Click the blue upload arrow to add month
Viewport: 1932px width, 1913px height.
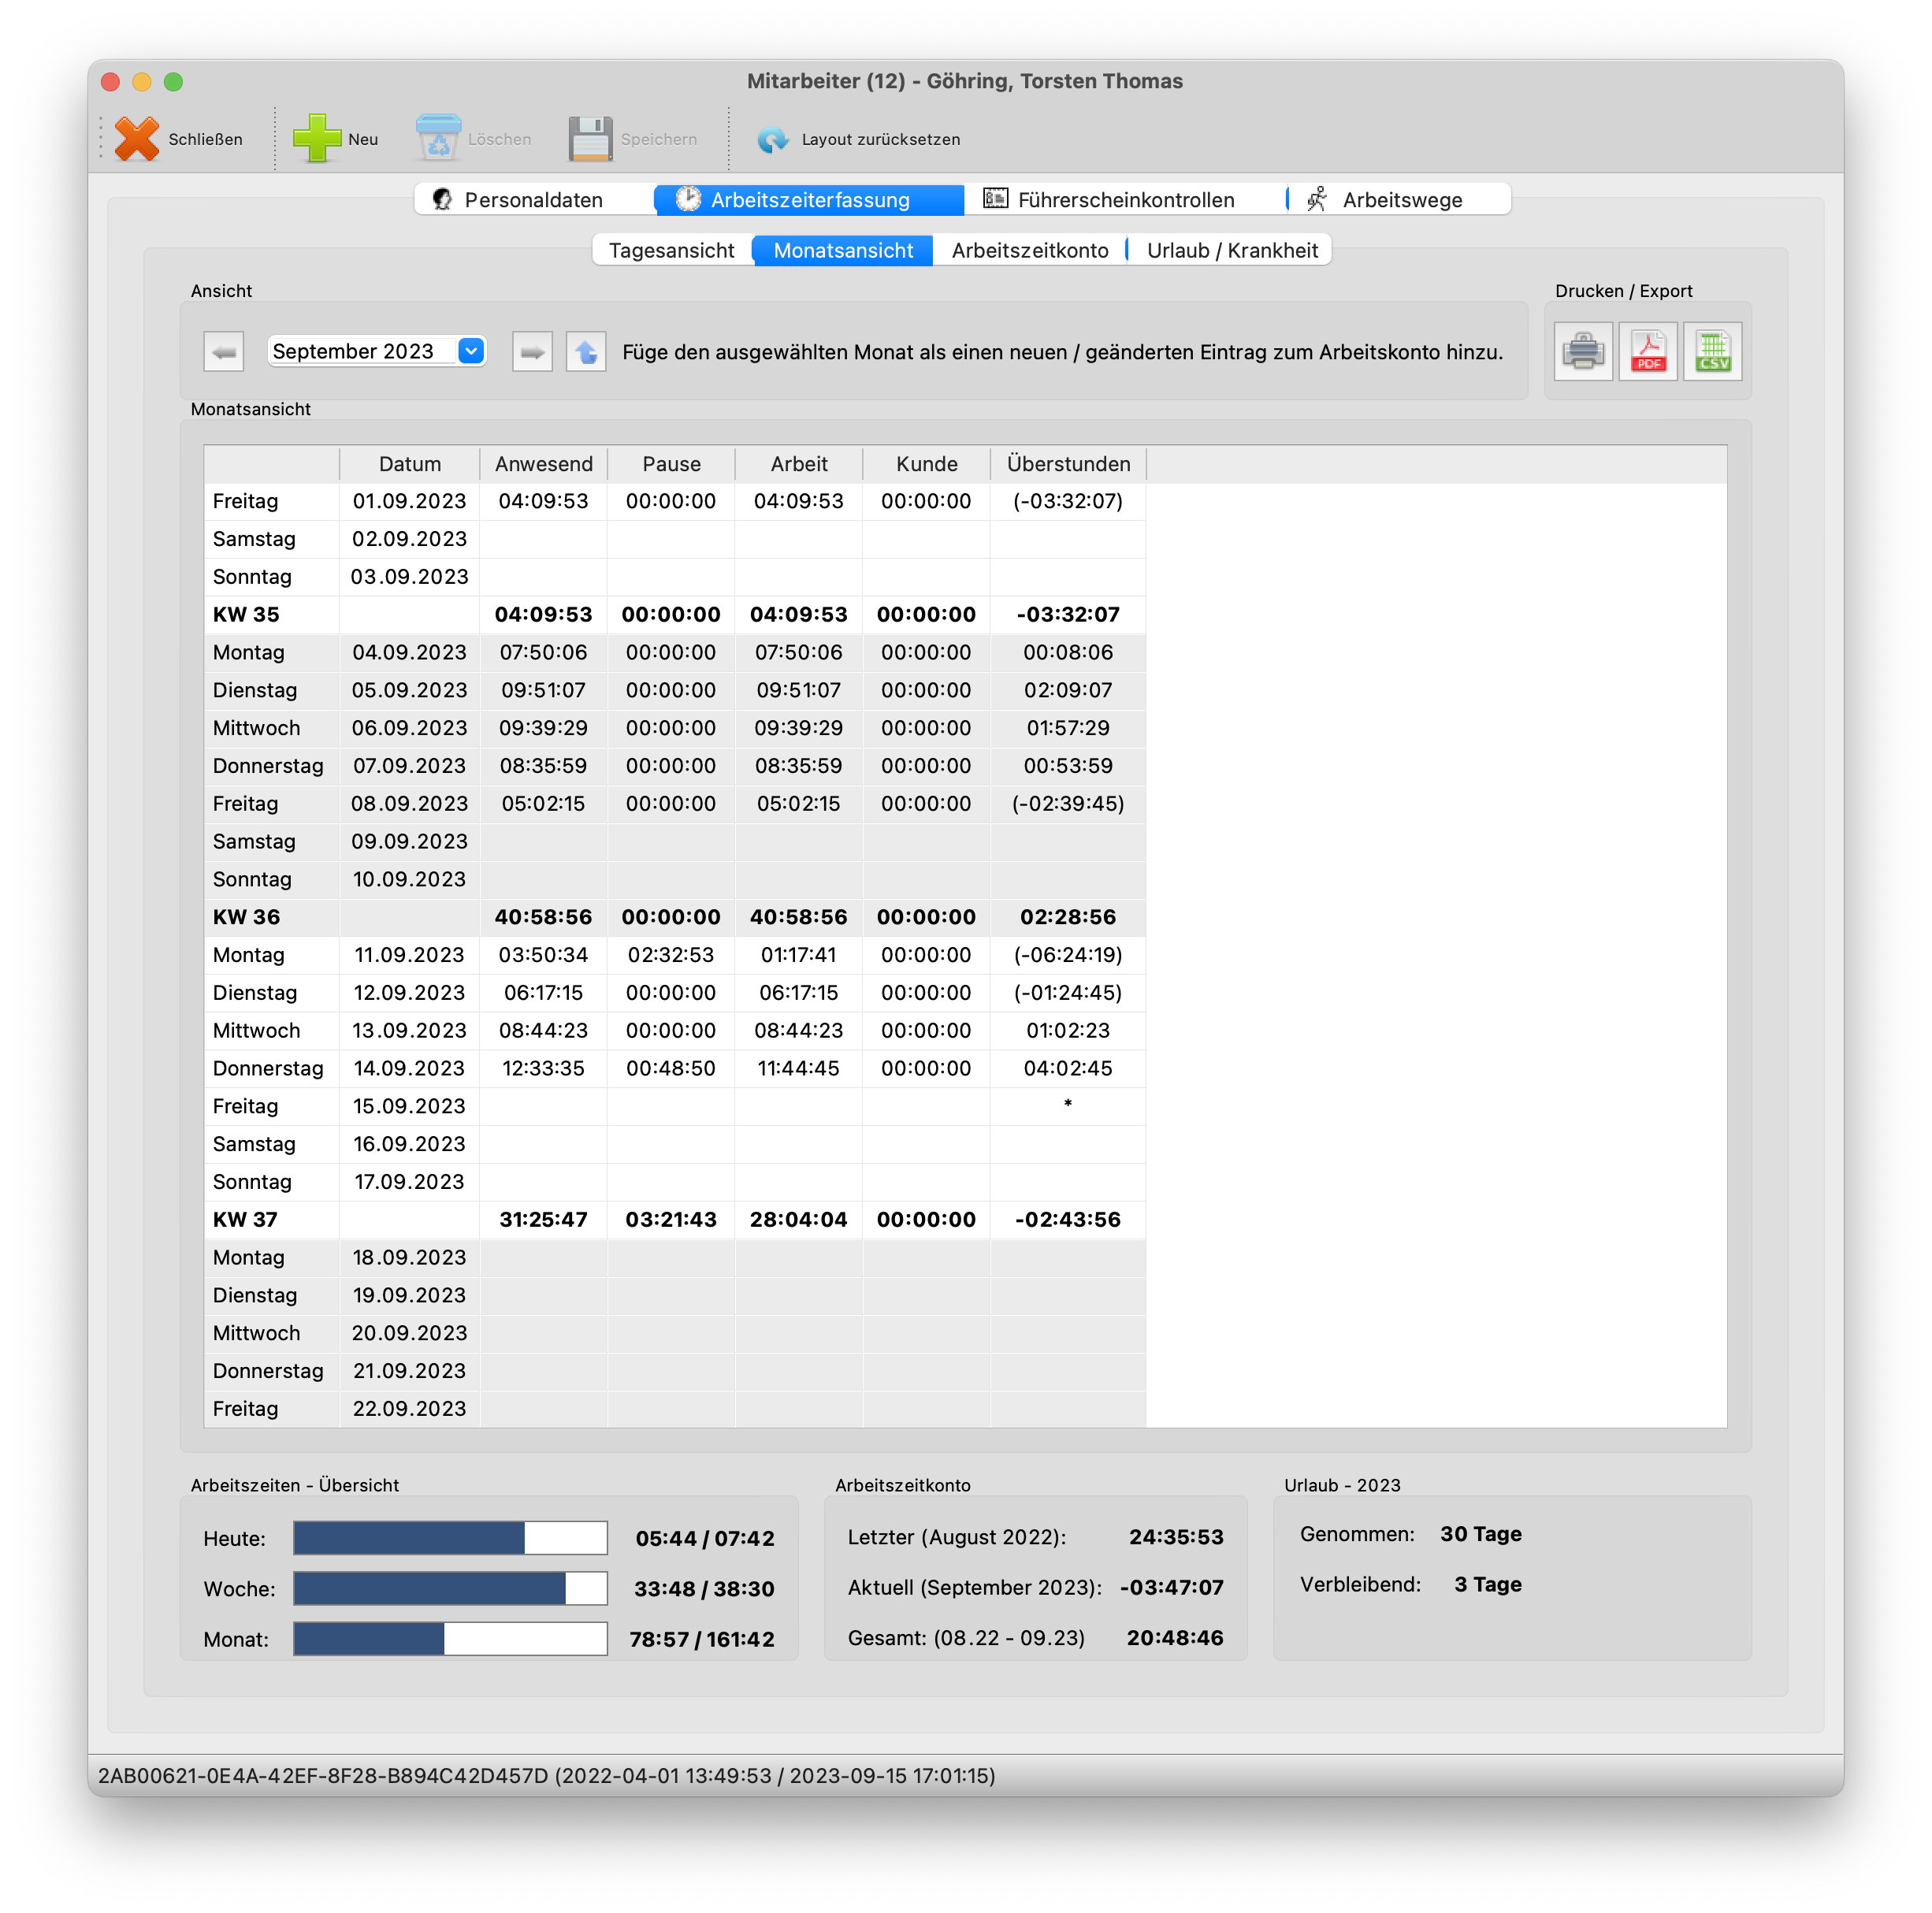pyautogui.click(x=586, y=352)
